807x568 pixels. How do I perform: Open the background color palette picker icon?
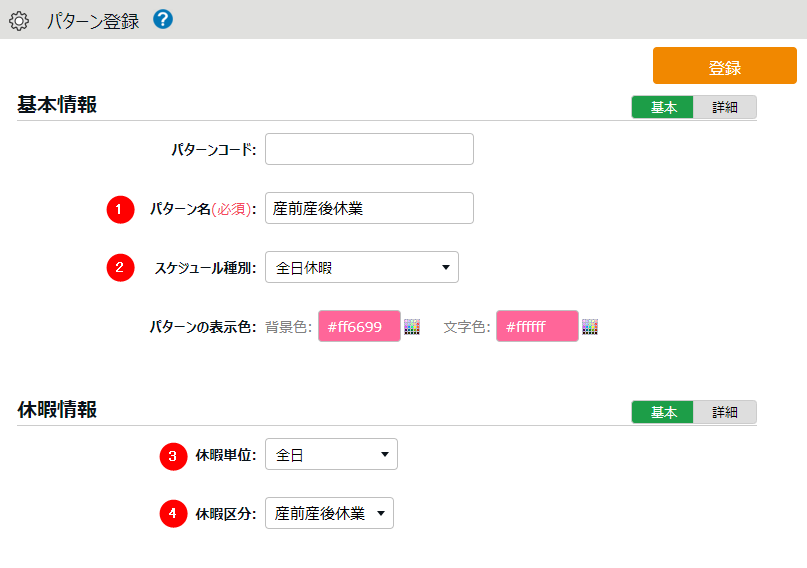pyautogui.click(x=412, y=326)
